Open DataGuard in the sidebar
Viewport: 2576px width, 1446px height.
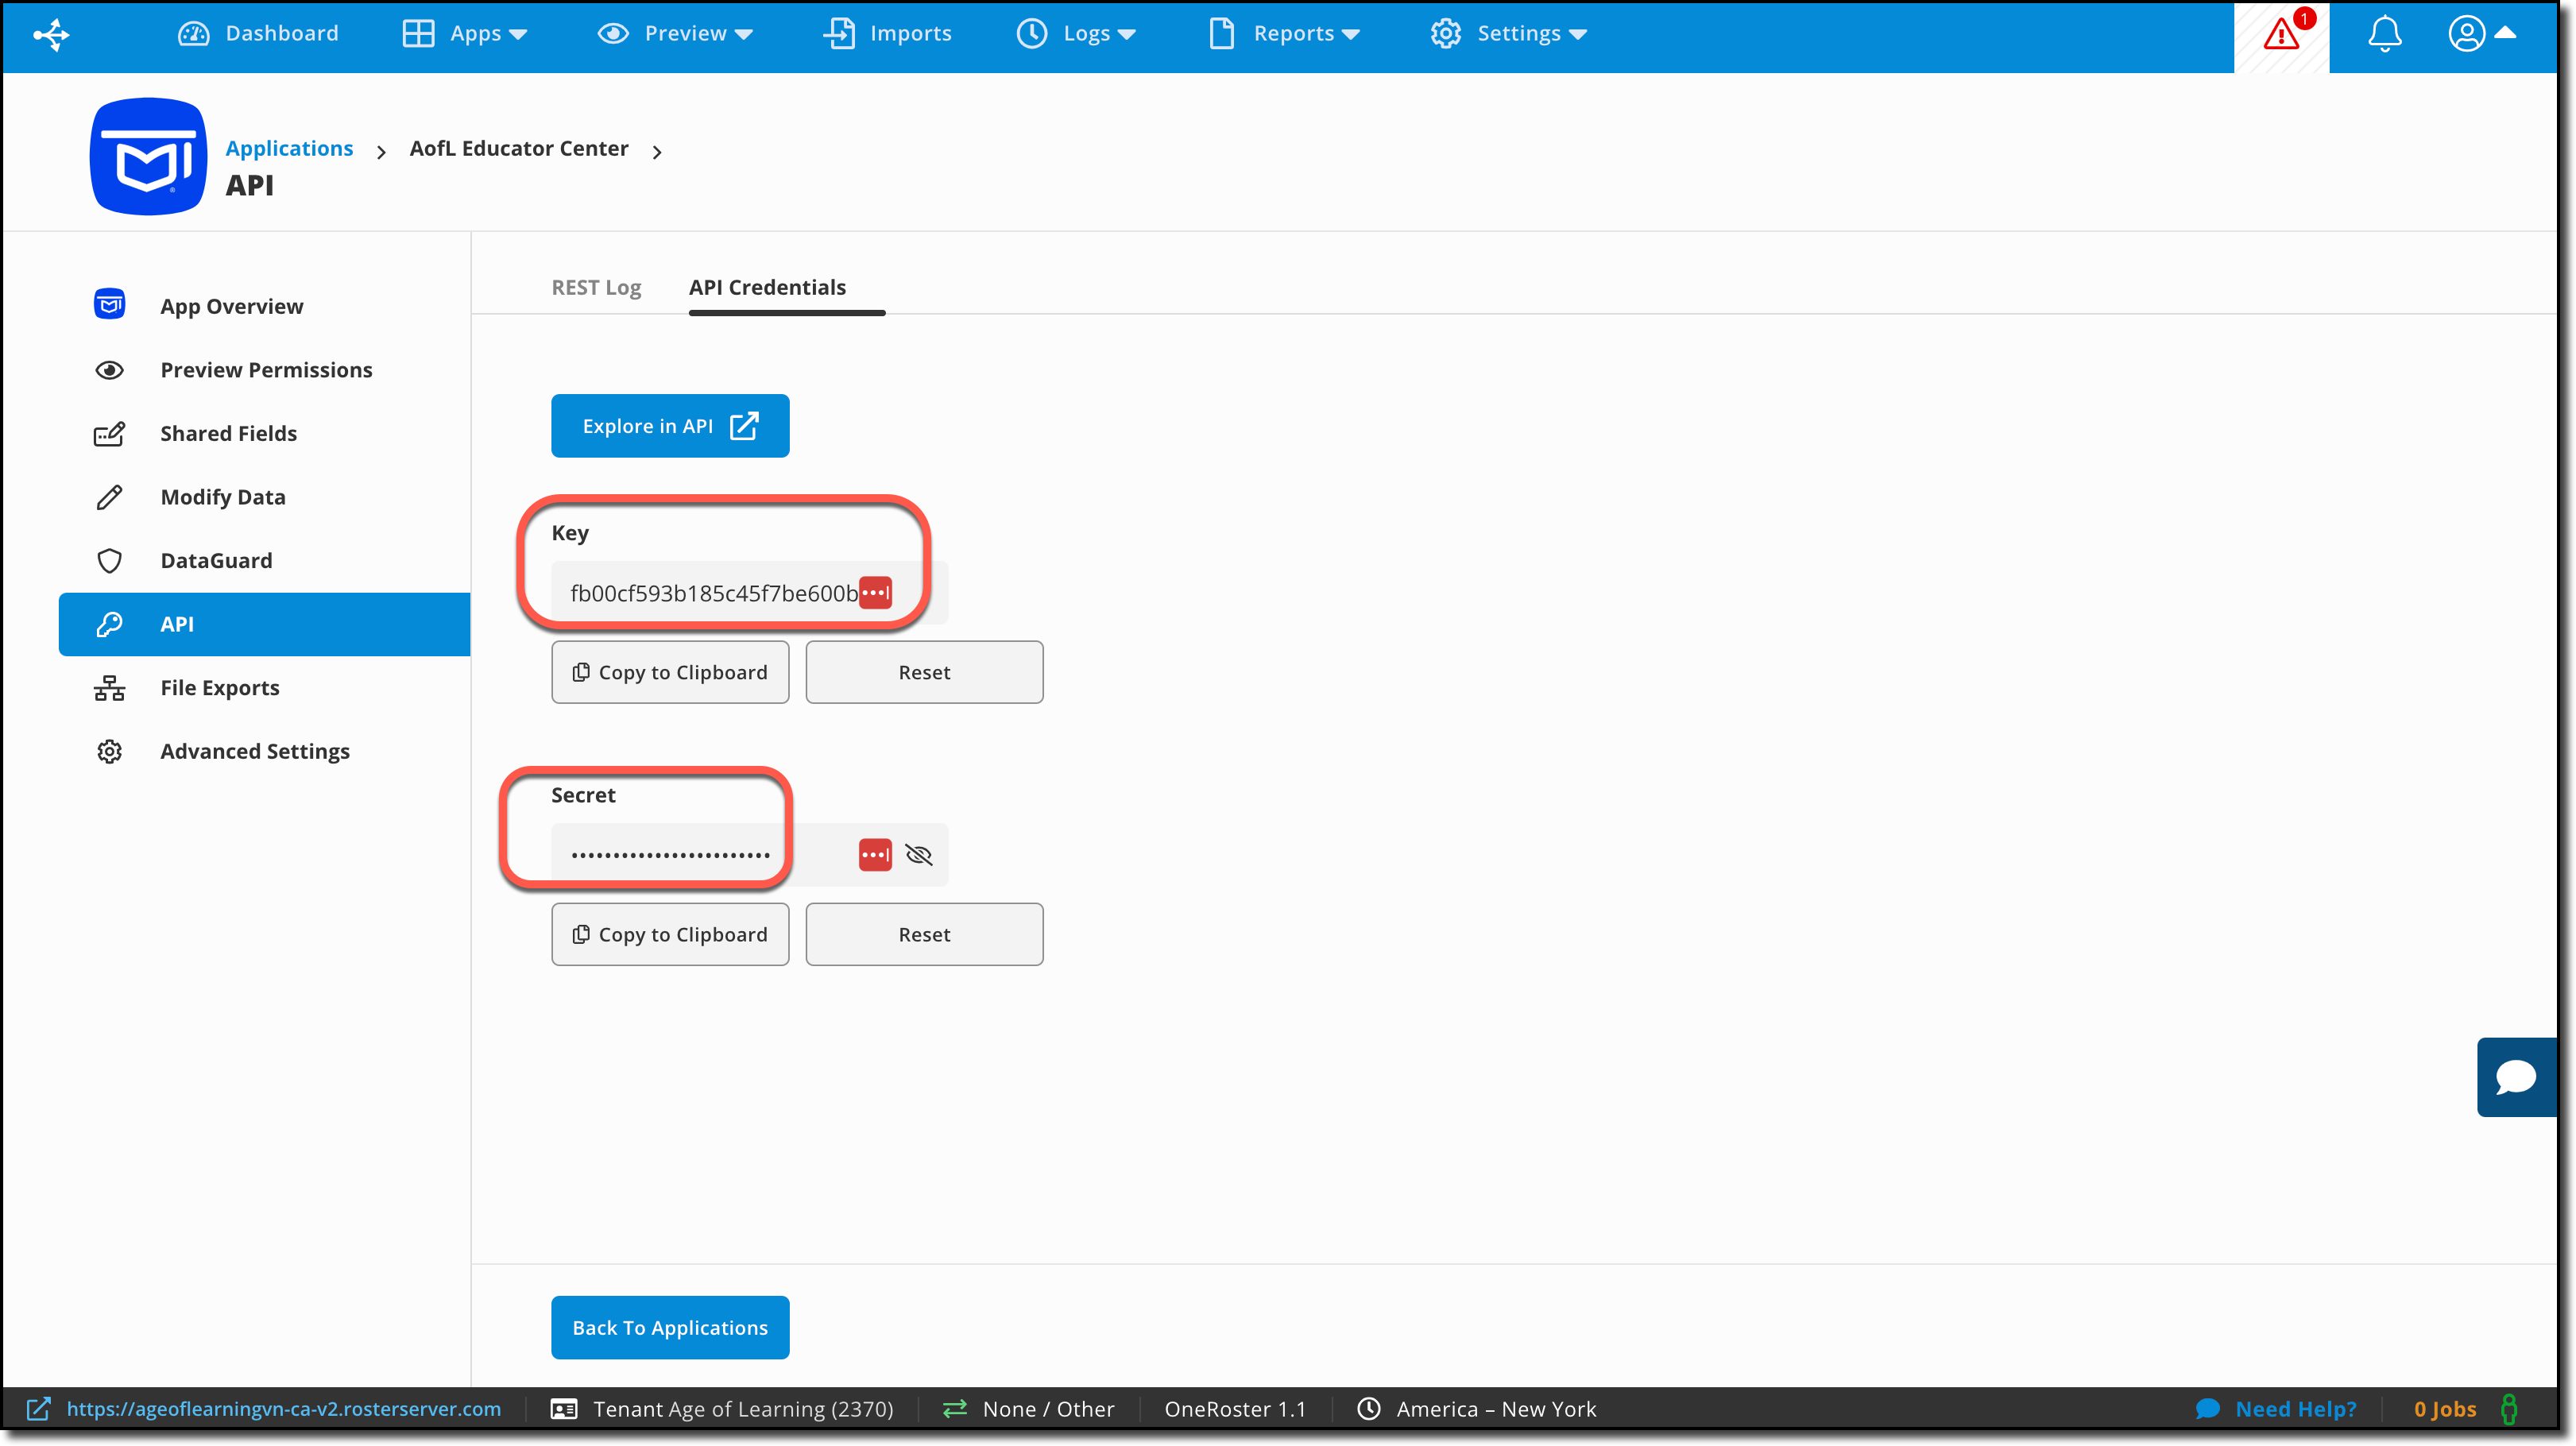pos(217,561)
